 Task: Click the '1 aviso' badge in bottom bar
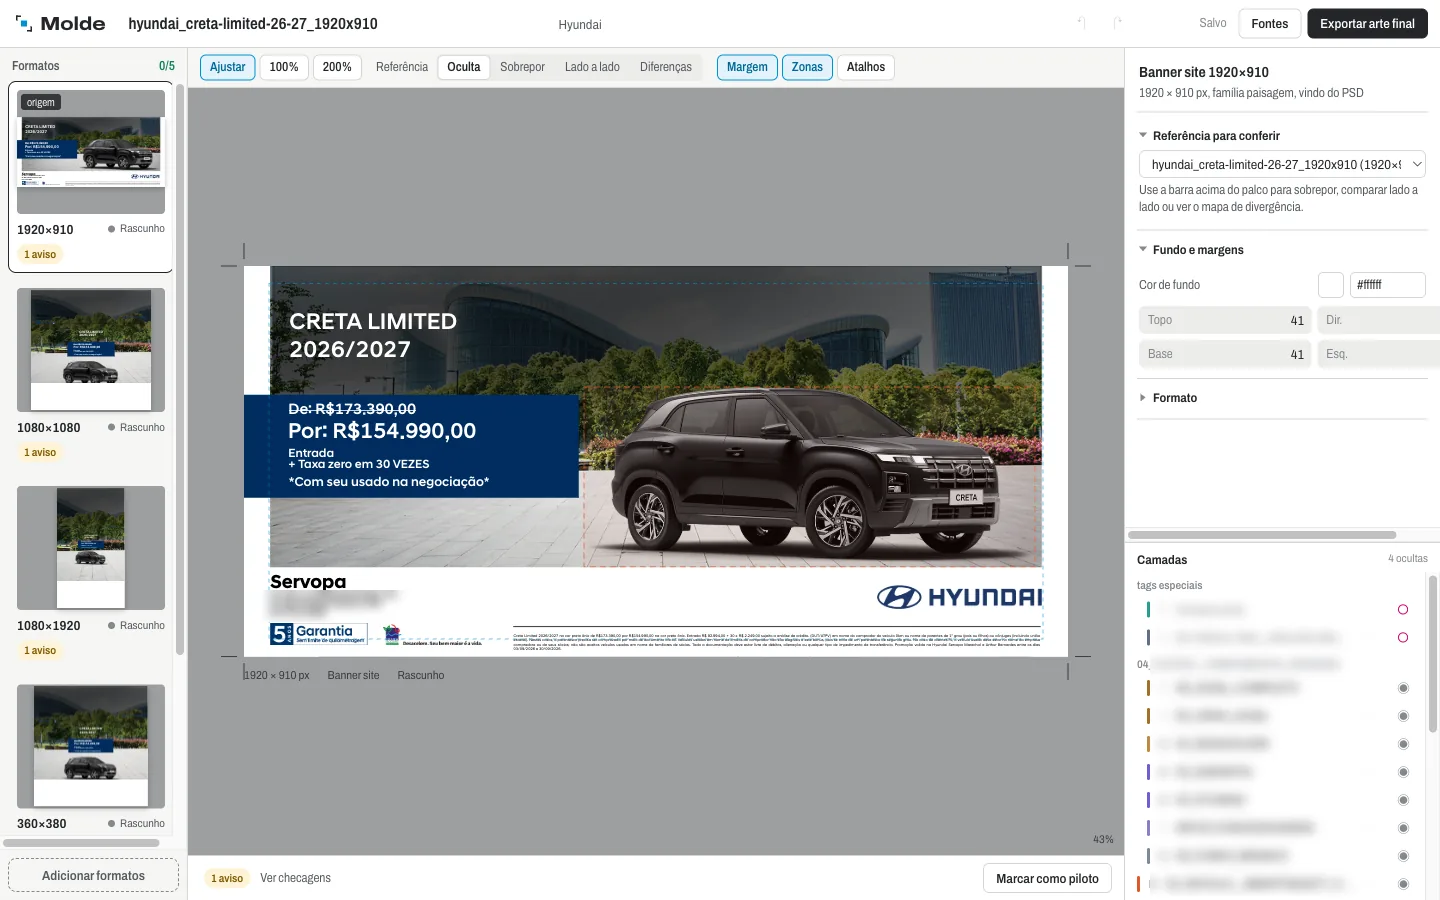coord(227,878)
